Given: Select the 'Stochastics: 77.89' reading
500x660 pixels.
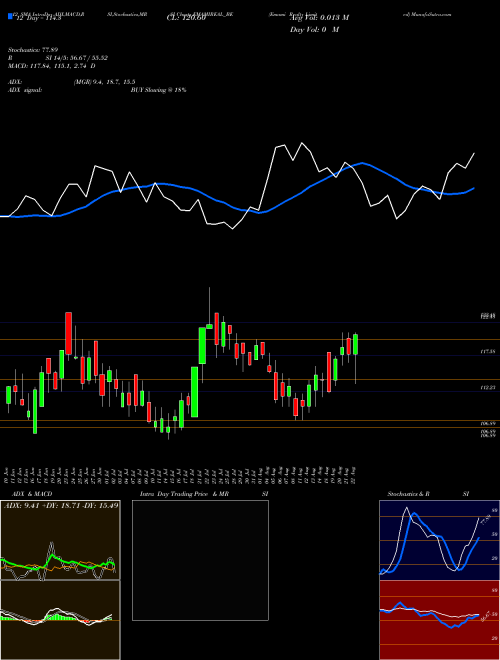Looking at the screenshot, I should click(33, 50).
